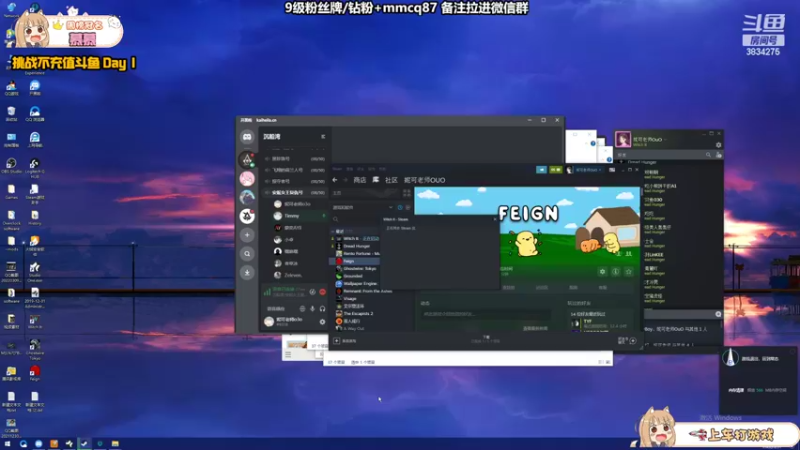Open Feign desktop shortcut
800x450 pixels.
tap(35, 373)
